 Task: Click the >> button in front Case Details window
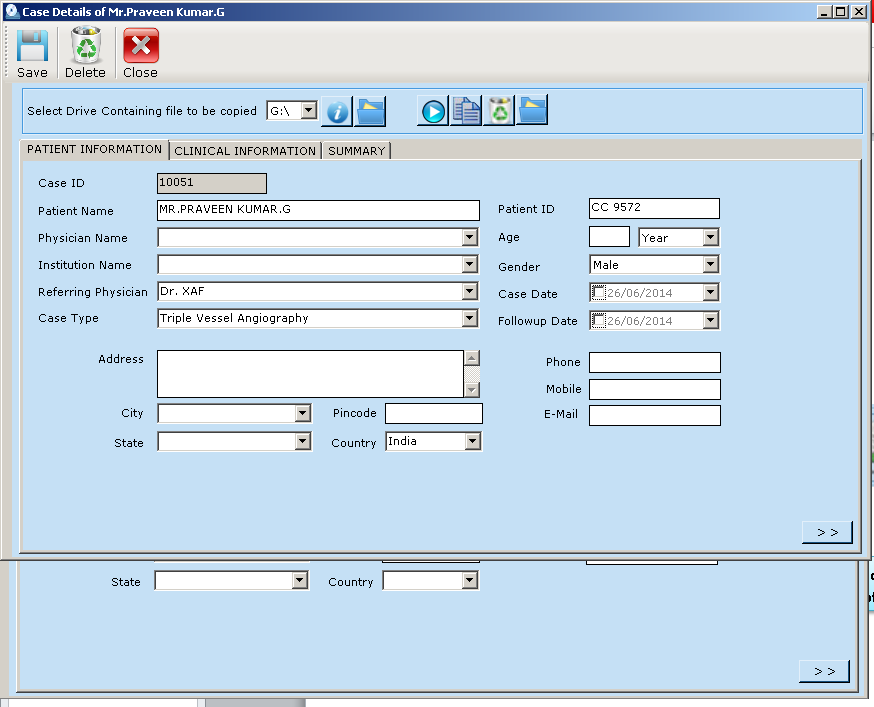827,532
